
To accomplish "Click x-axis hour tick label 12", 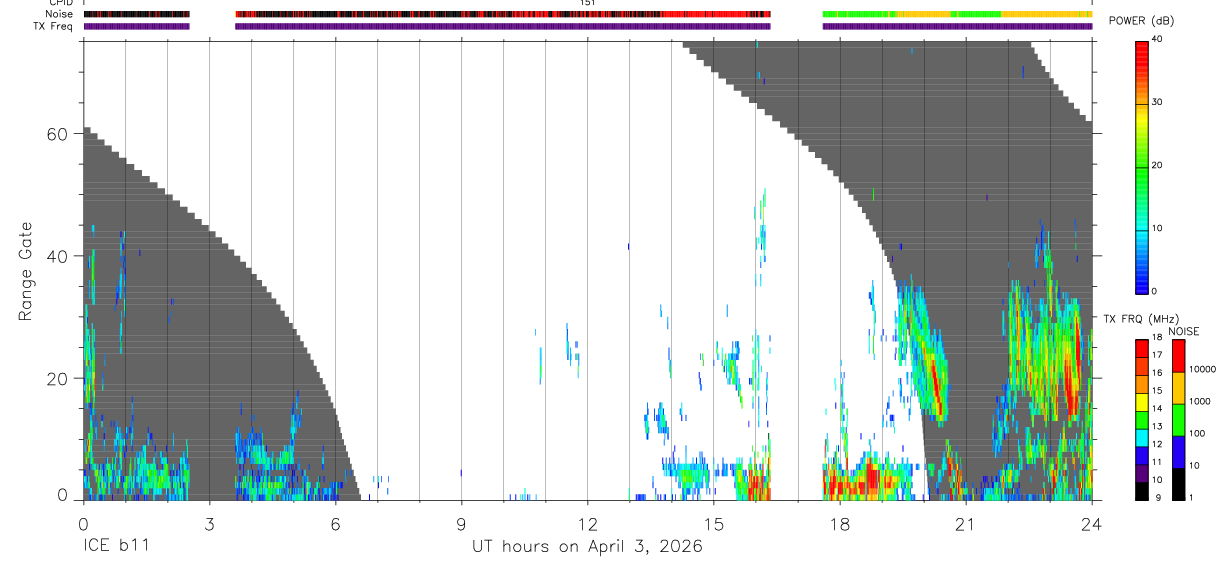I will (x=587, y=524).
